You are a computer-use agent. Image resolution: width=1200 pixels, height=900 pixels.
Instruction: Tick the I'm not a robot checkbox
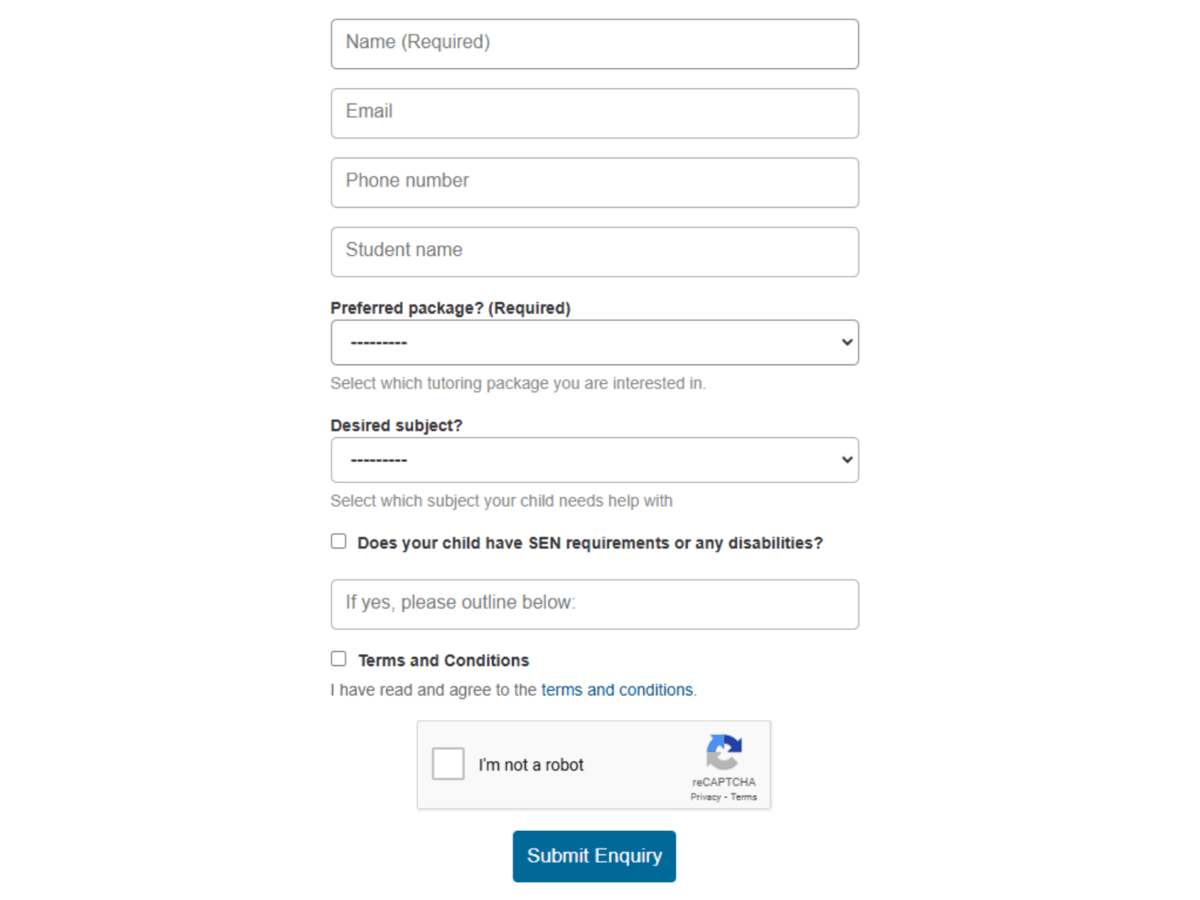coord(448,764)
